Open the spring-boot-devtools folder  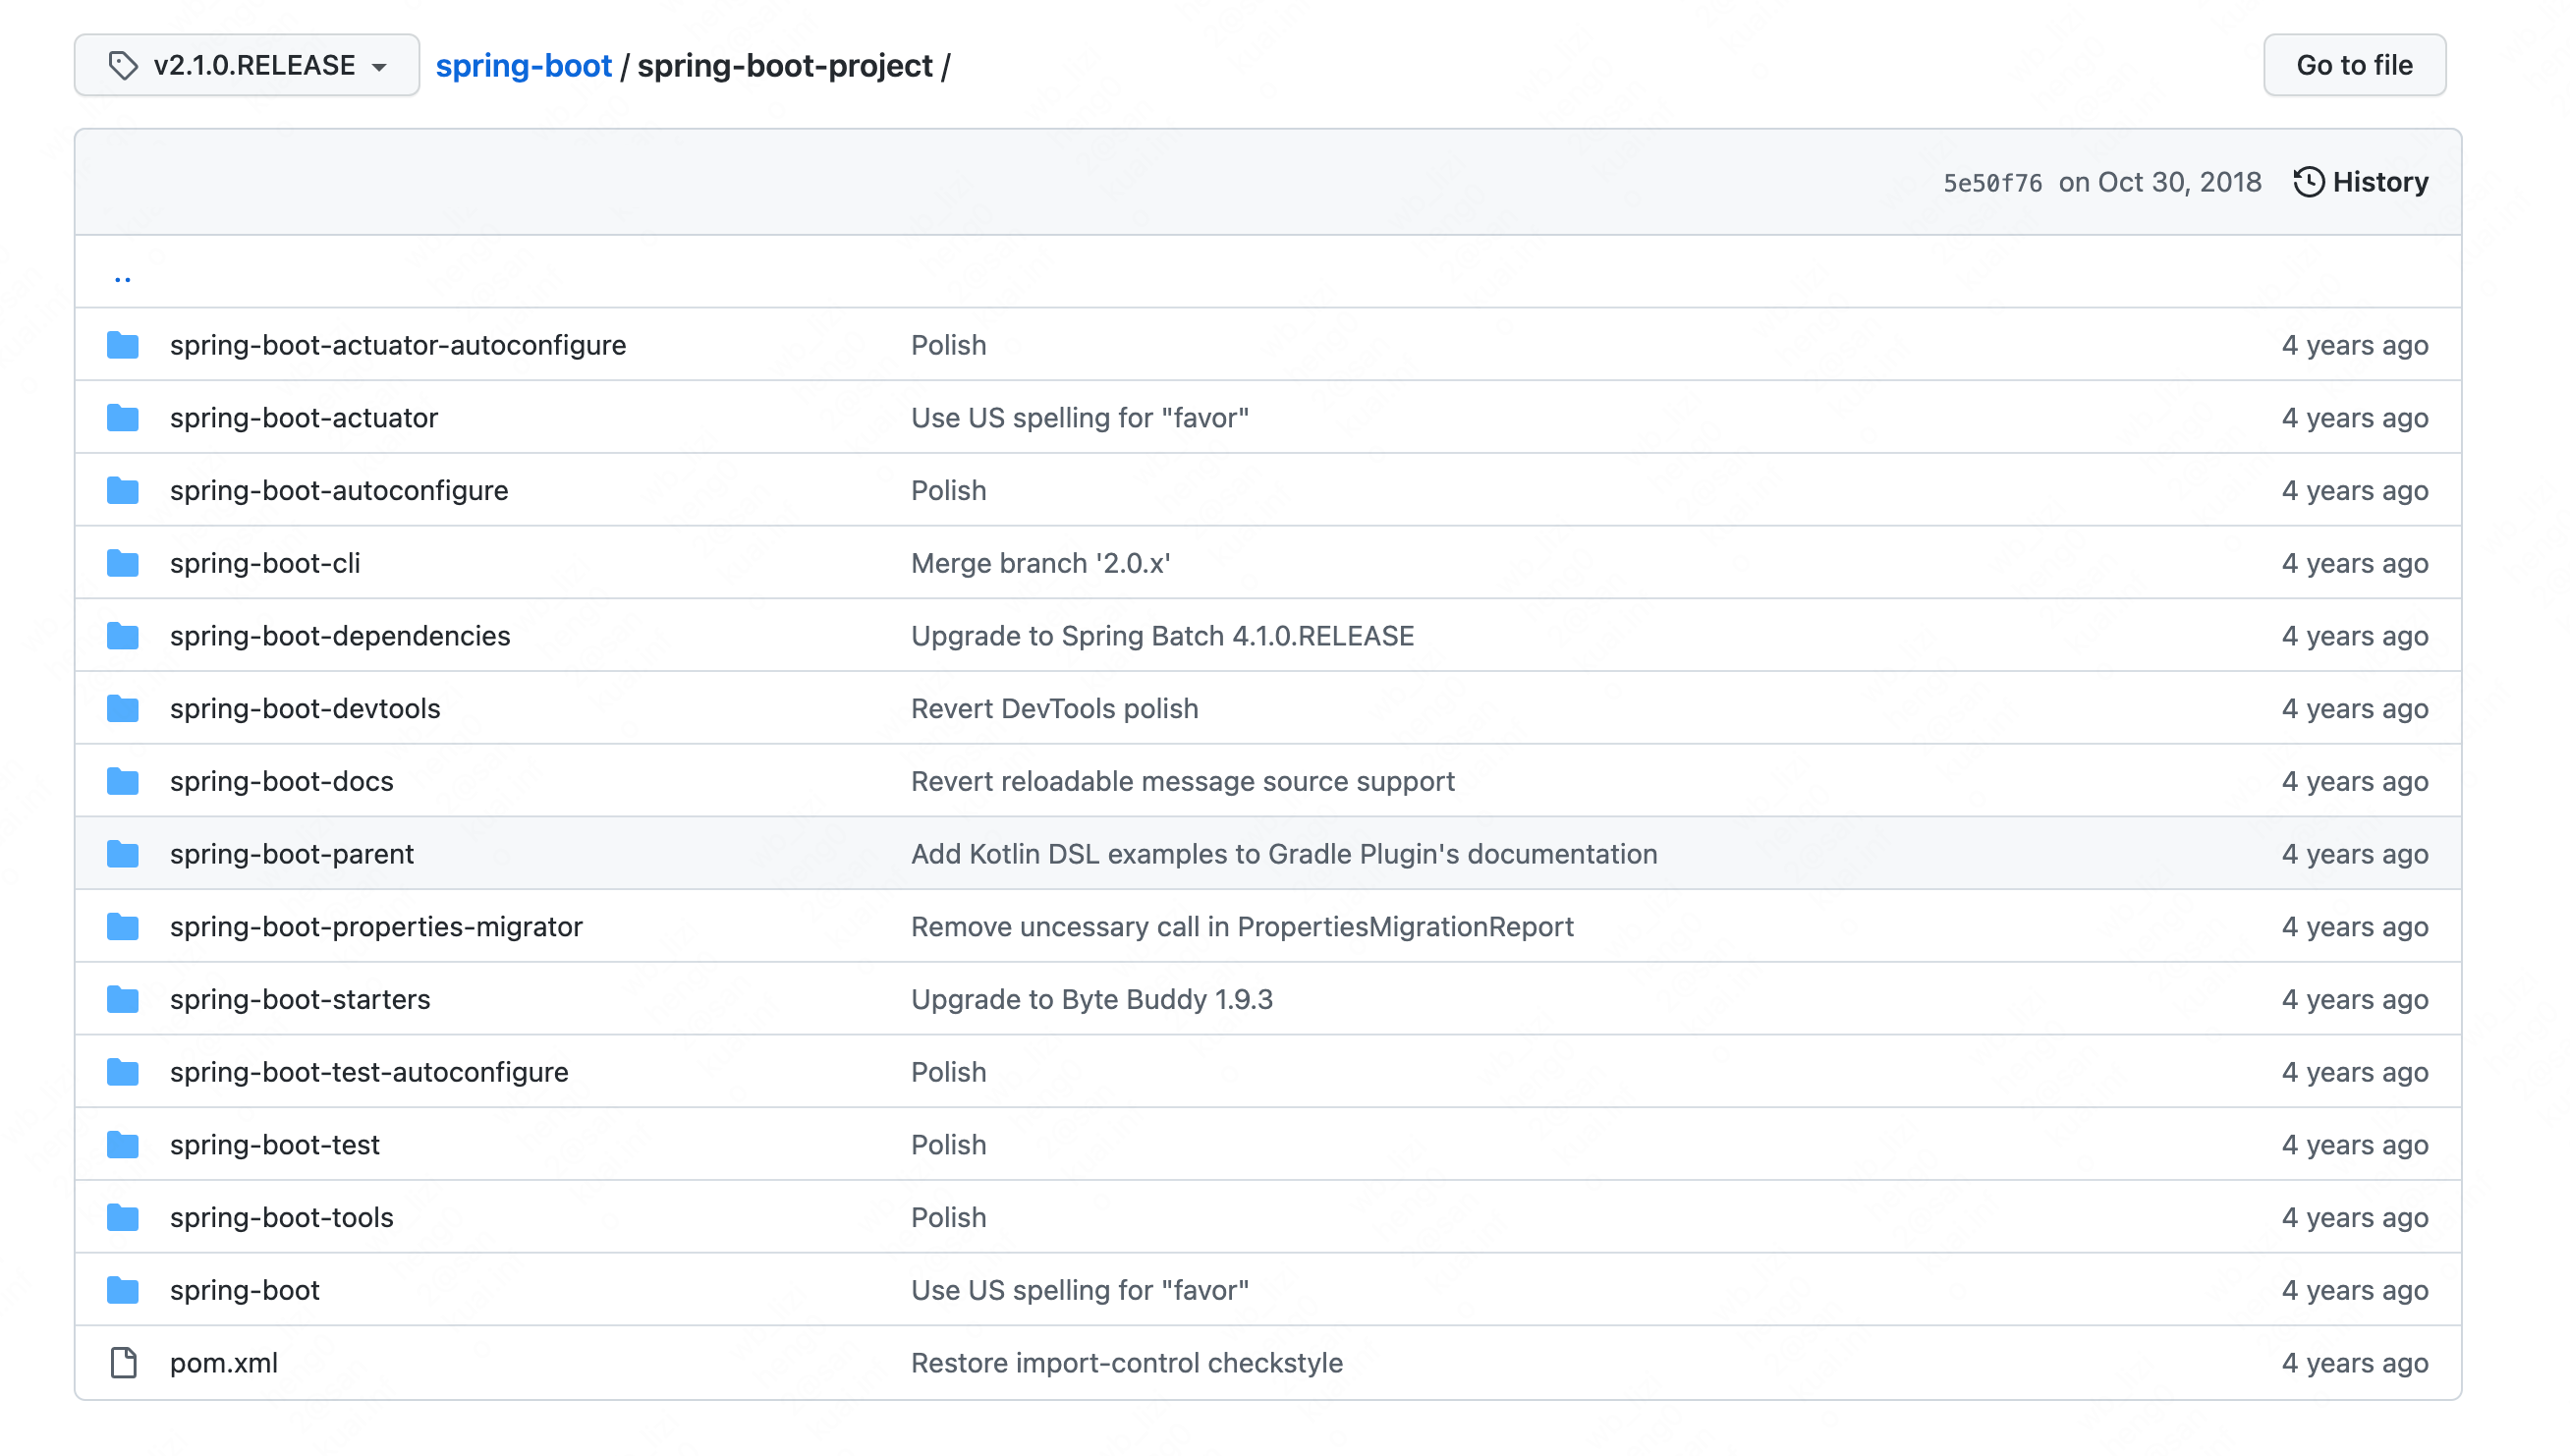click(x=305, y=709)
